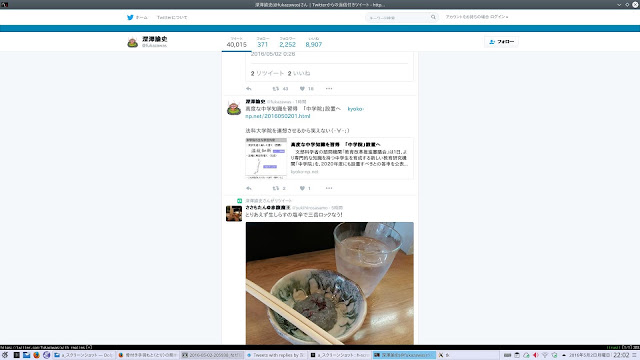Open the window menu icon in title bar
This screenshot has width=640, height=360.
(x=5, y=4)
